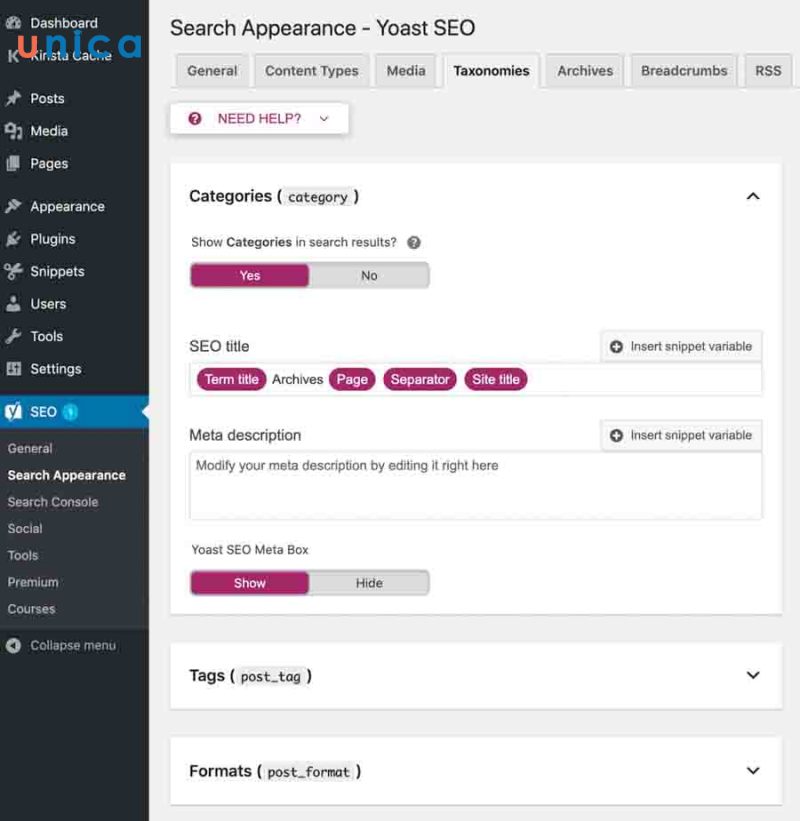Select Yes for showing Categories in search
This screenshot has height=821, width=800.
250,276
